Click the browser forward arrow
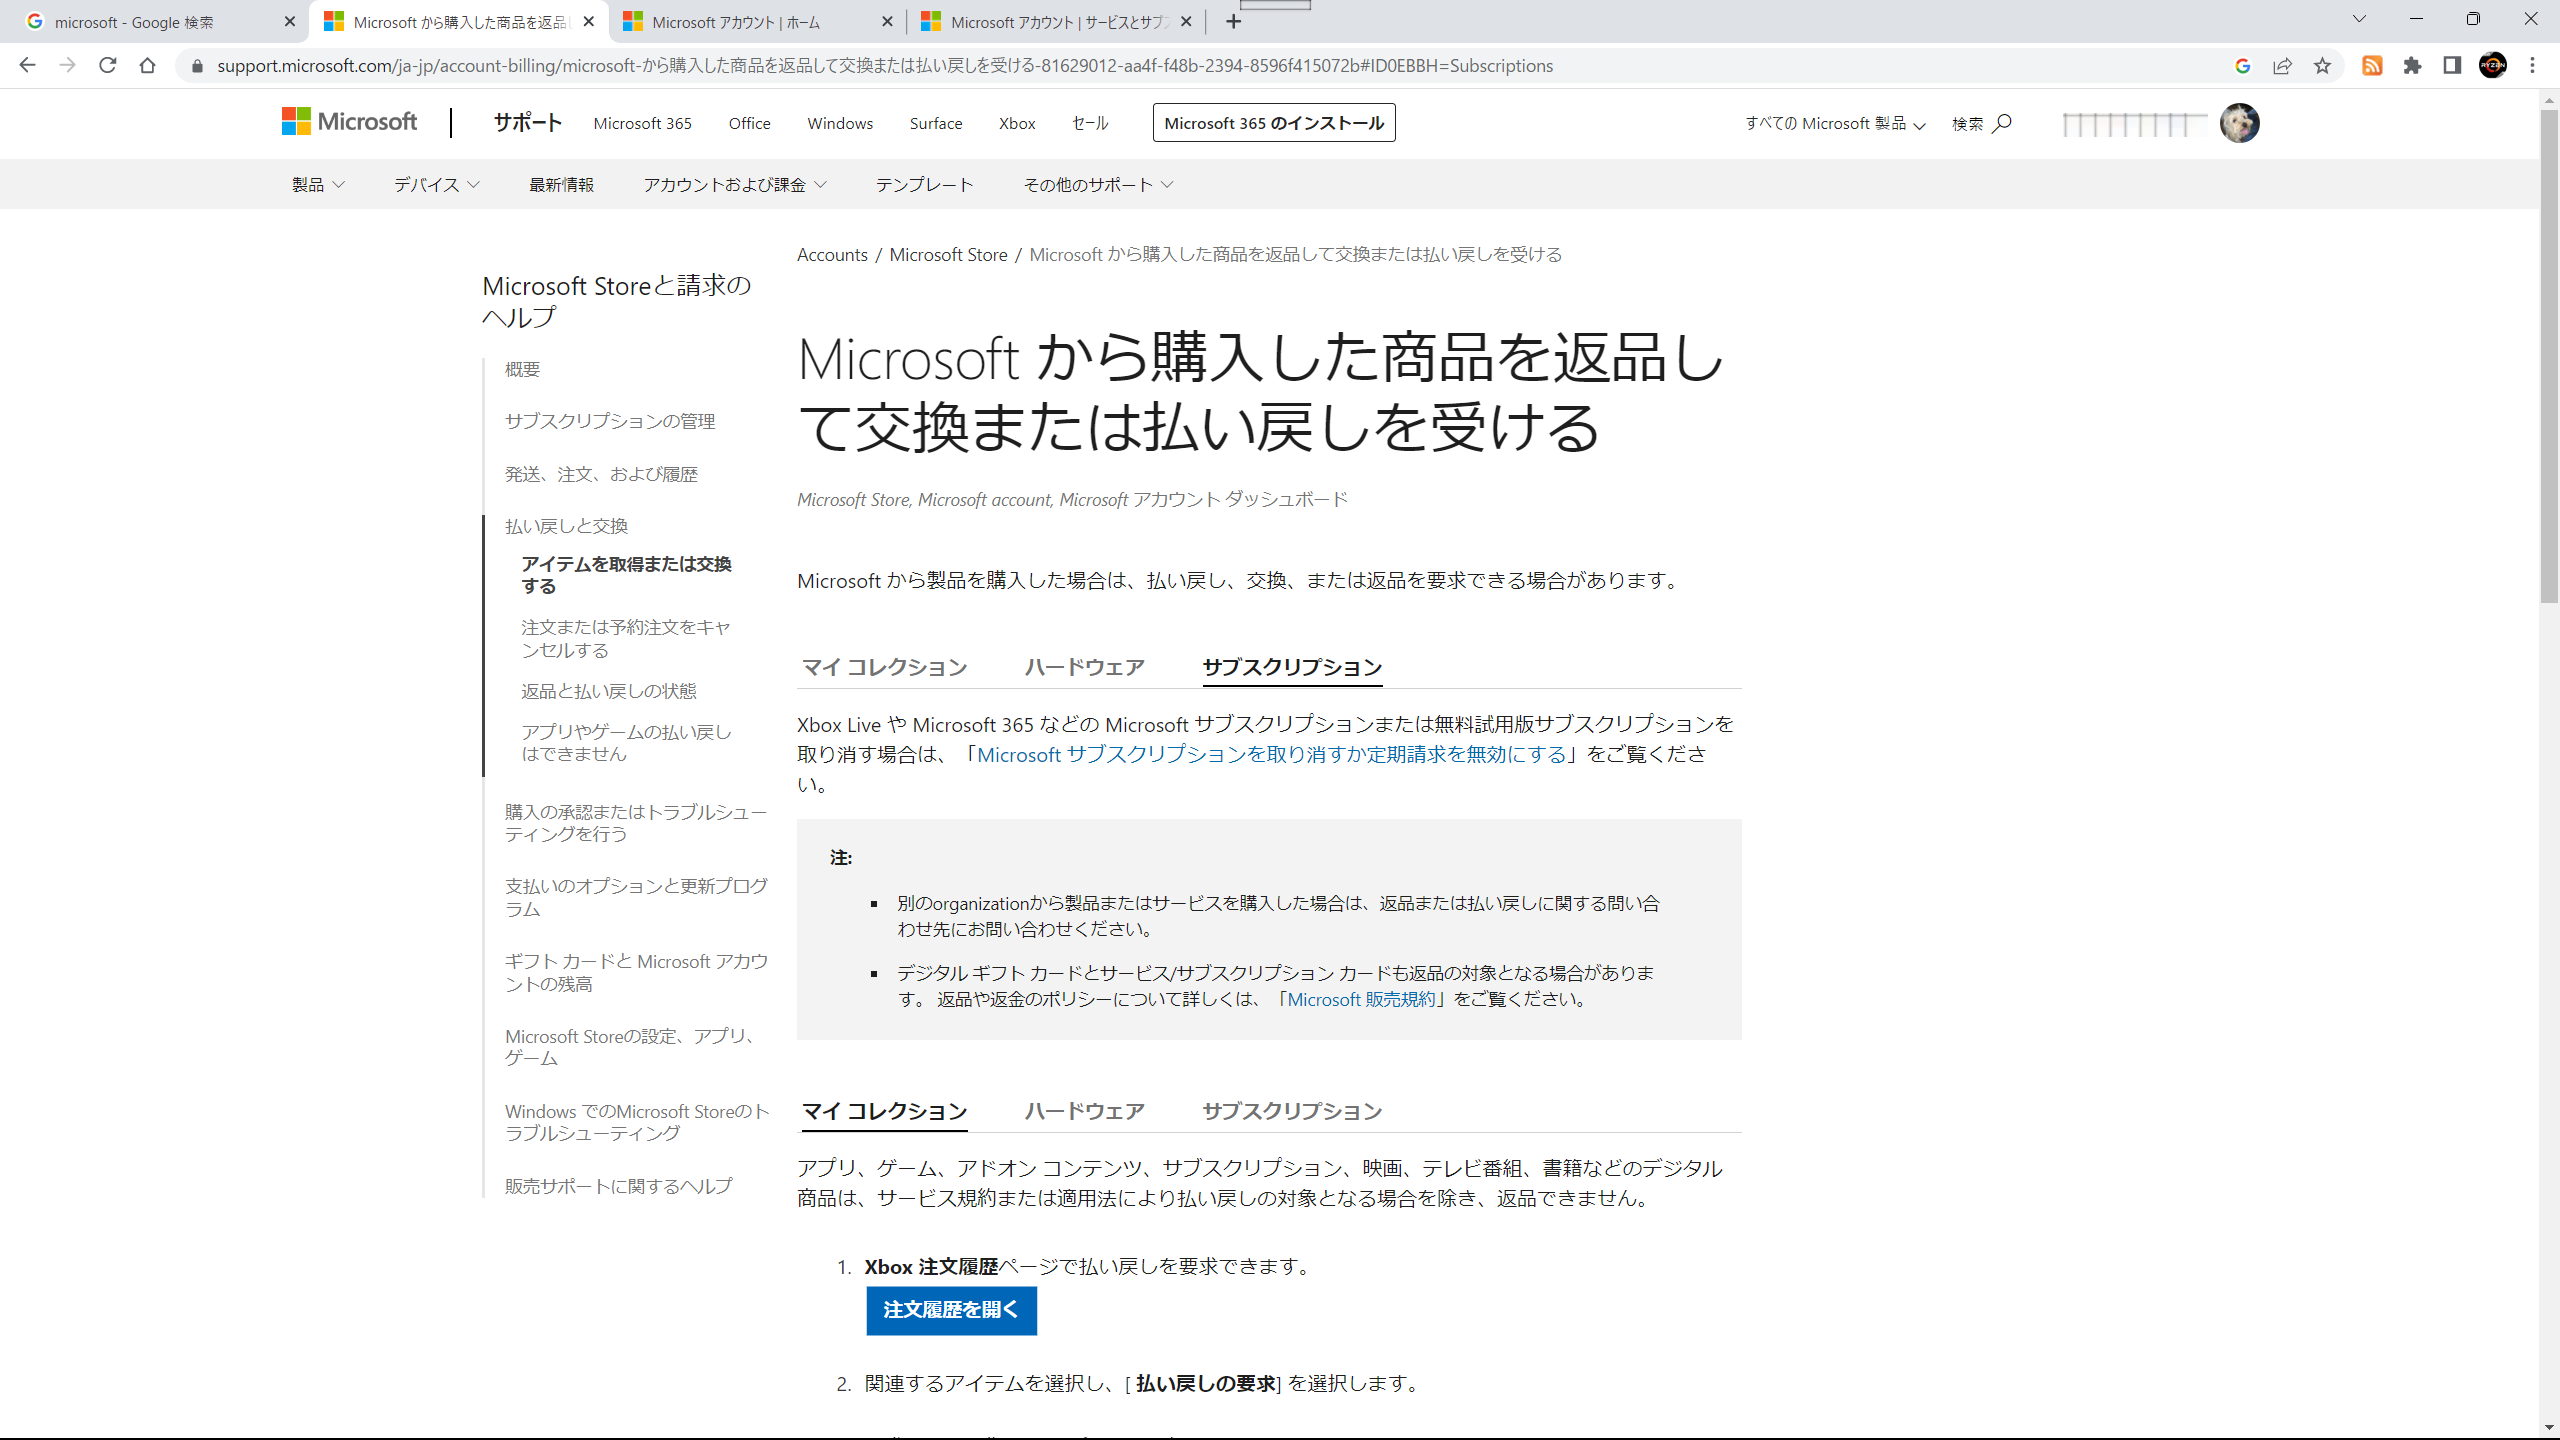2560x1440 pixels. [x=67, y=65]
